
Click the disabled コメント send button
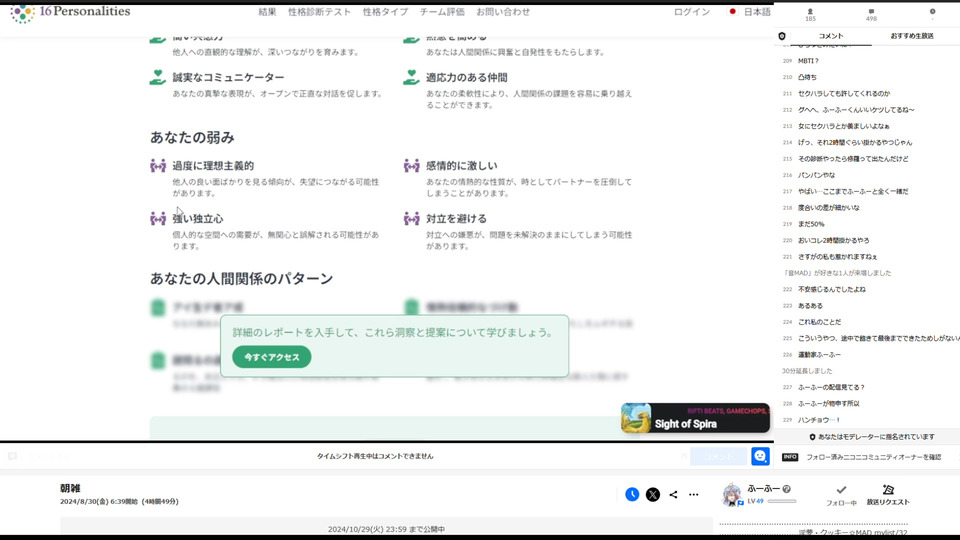pos(719,457)
